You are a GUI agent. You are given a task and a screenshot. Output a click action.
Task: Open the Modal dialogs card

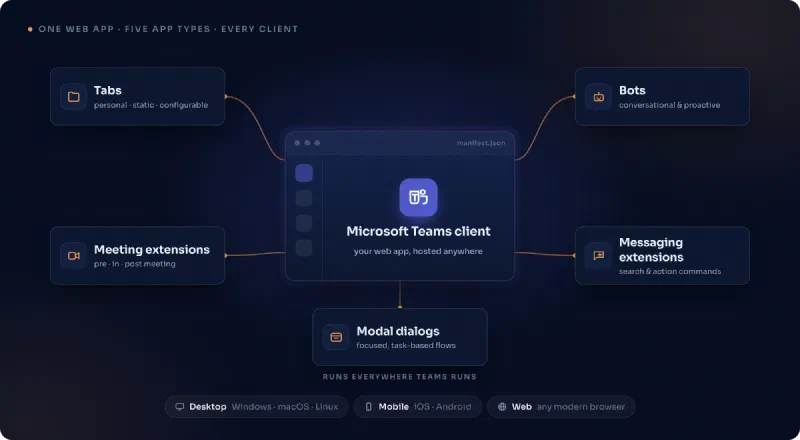(x=400, y=337)
